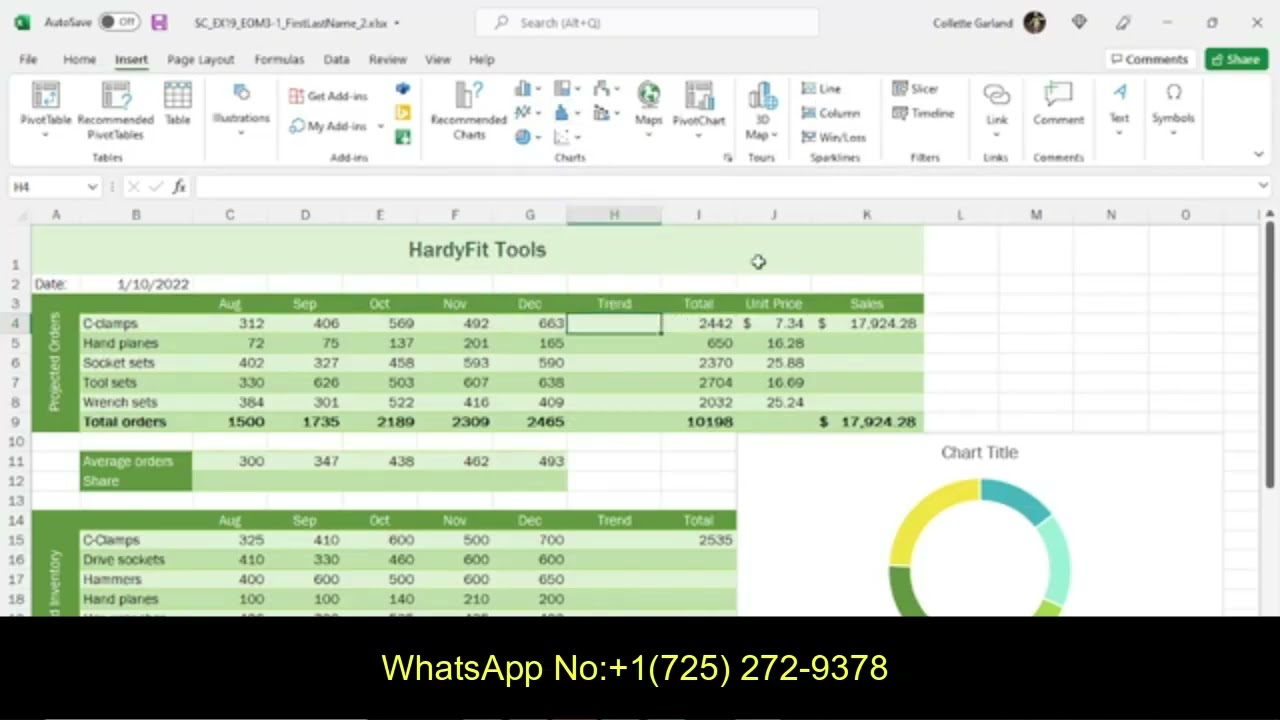Viewport: 1280px width, 720px height.
Task: Open the Illustrations menu
Action: click(241, 109)
